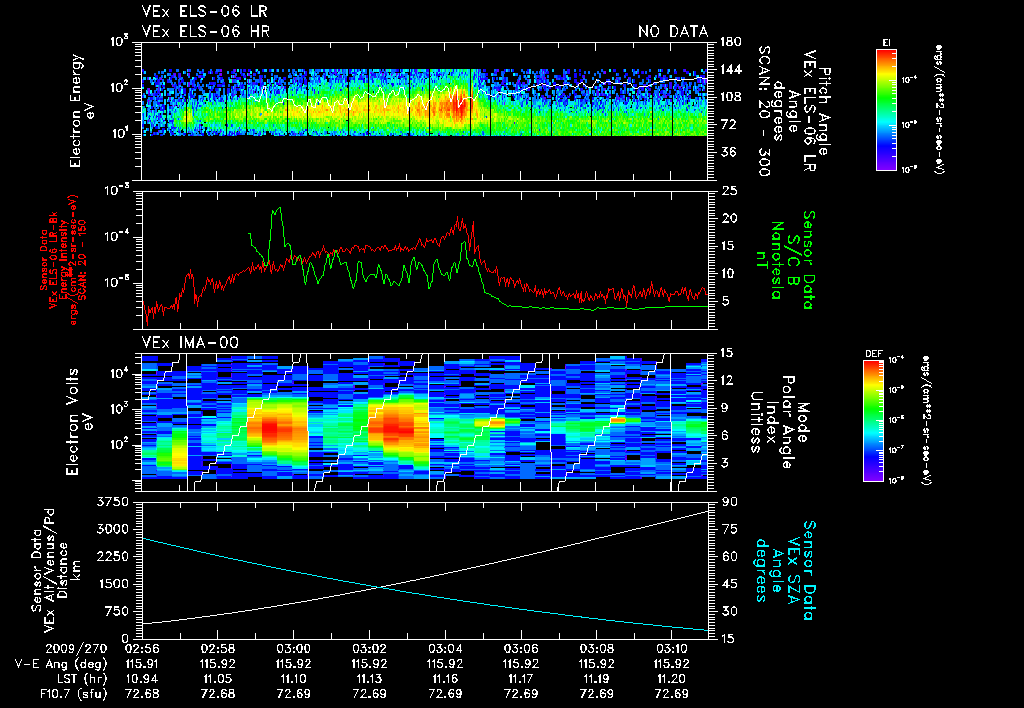The image size is (1024, 708).
Task: Click the 115.91 V-E angle value
Action: point(142,664)
